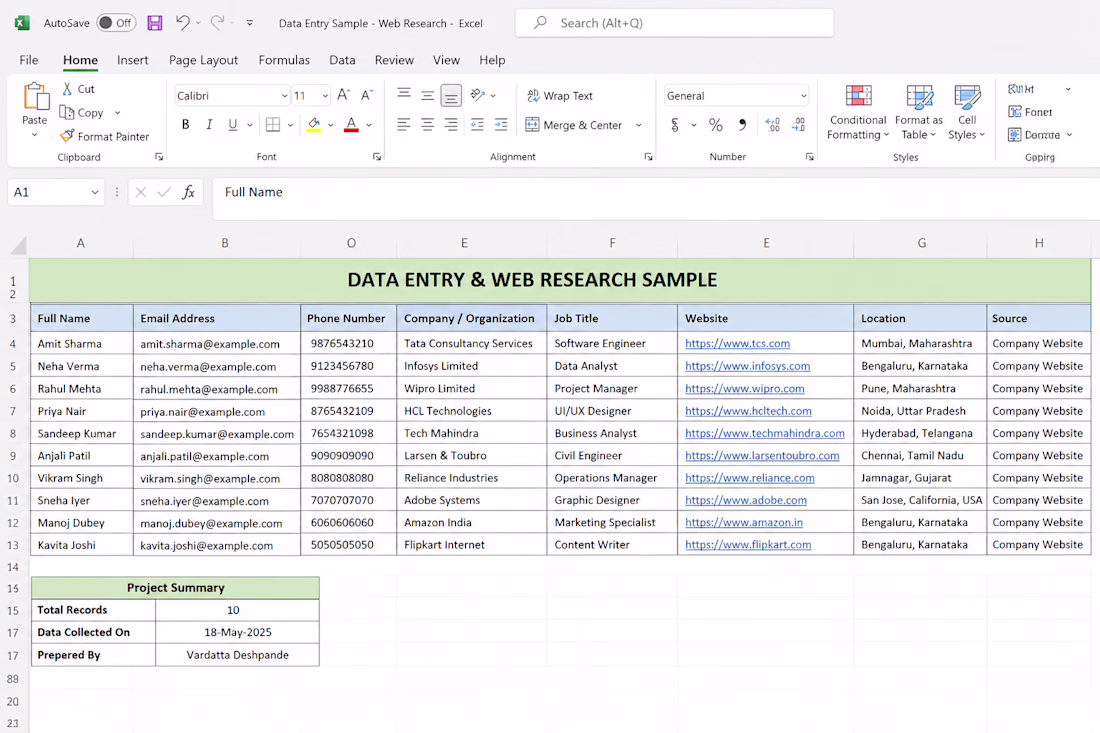Screen dimensions: 1100x733
Task: Apply percent style format
Action: pyautogui.click(x=716, y=125)
